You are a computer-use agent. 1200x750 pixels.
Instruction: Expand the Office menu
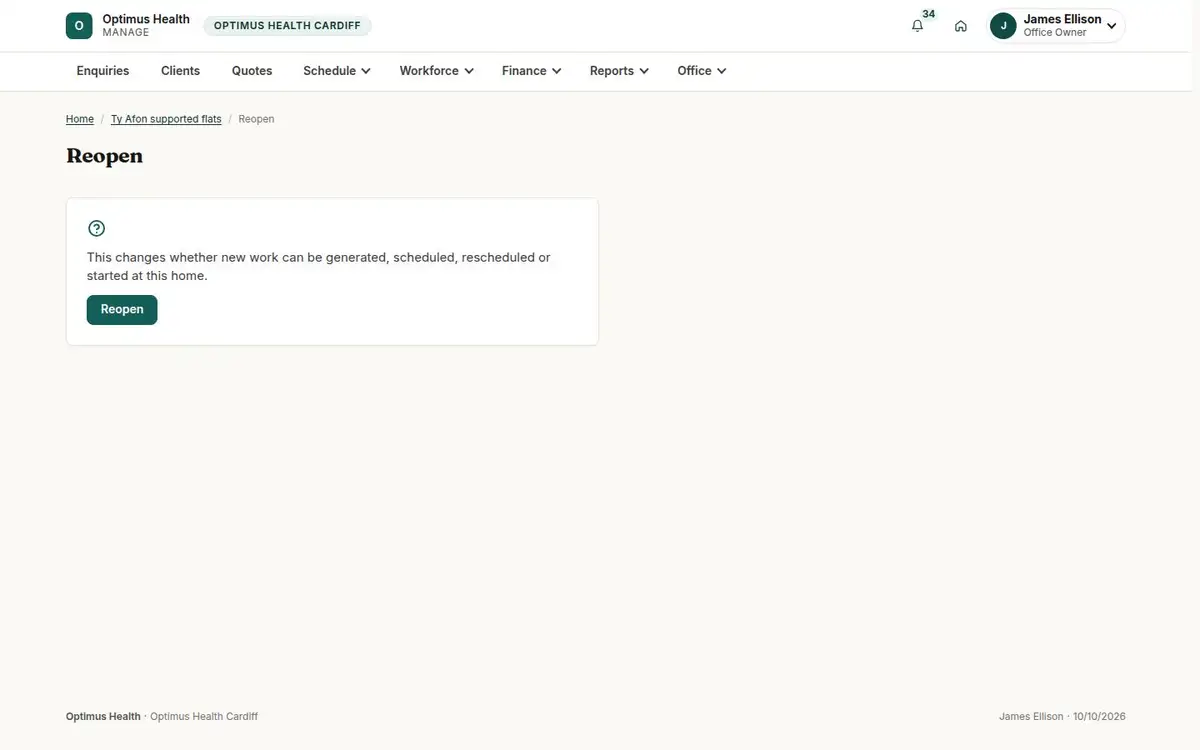[x=701, y=71]
